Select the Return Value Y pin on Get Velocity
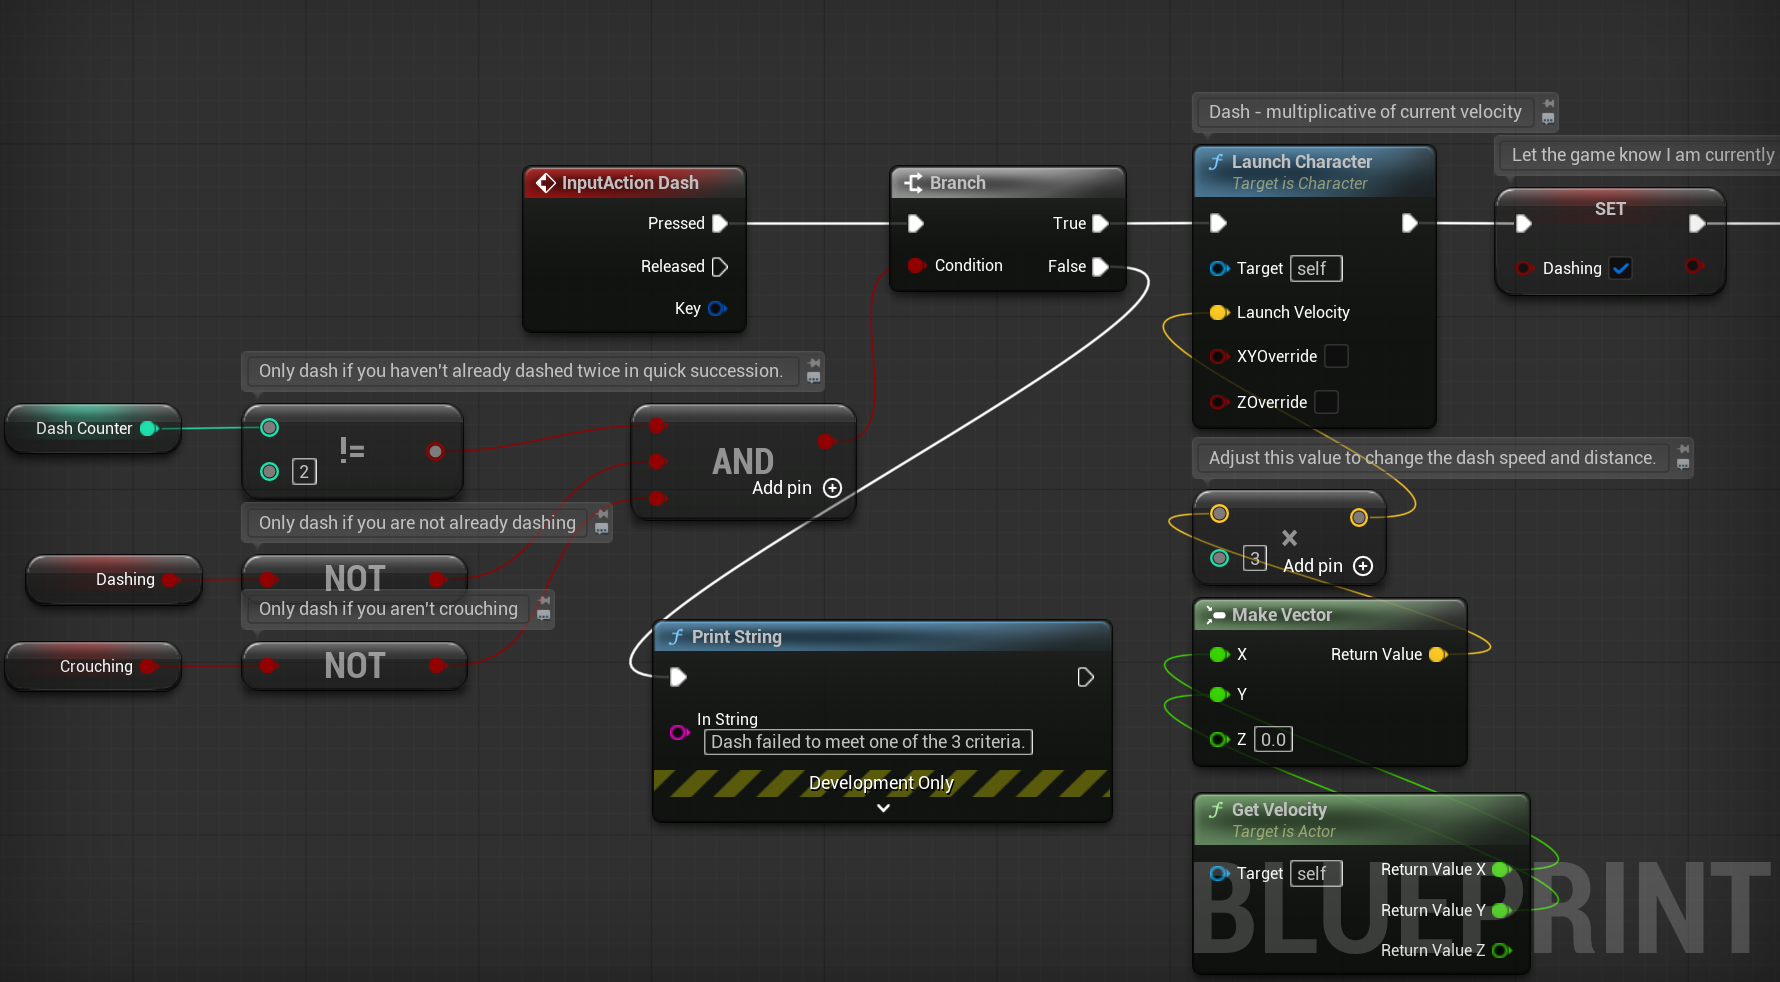 [1501, 910]
